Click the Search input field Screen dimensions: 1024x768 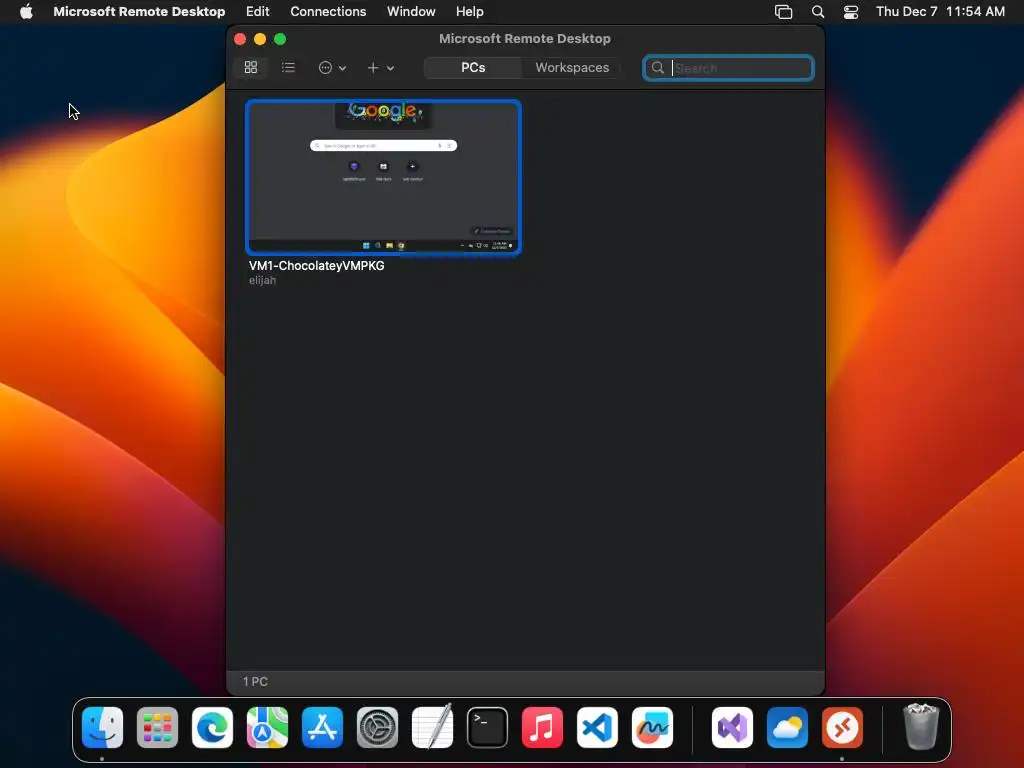click(728, 68)
